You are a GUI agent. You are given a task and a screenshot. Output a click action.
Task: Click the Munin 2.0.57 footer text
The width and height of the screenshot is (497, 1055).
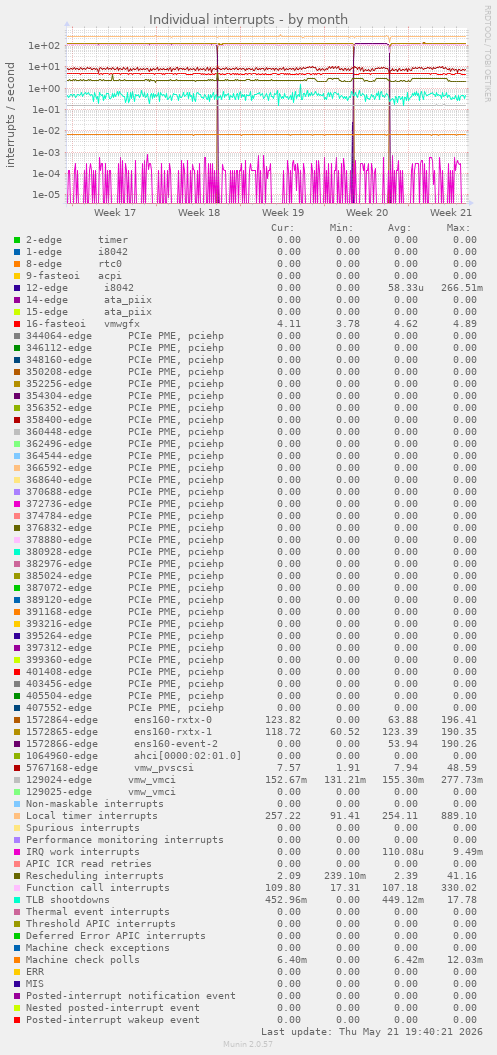click(x=248, y=1044)
